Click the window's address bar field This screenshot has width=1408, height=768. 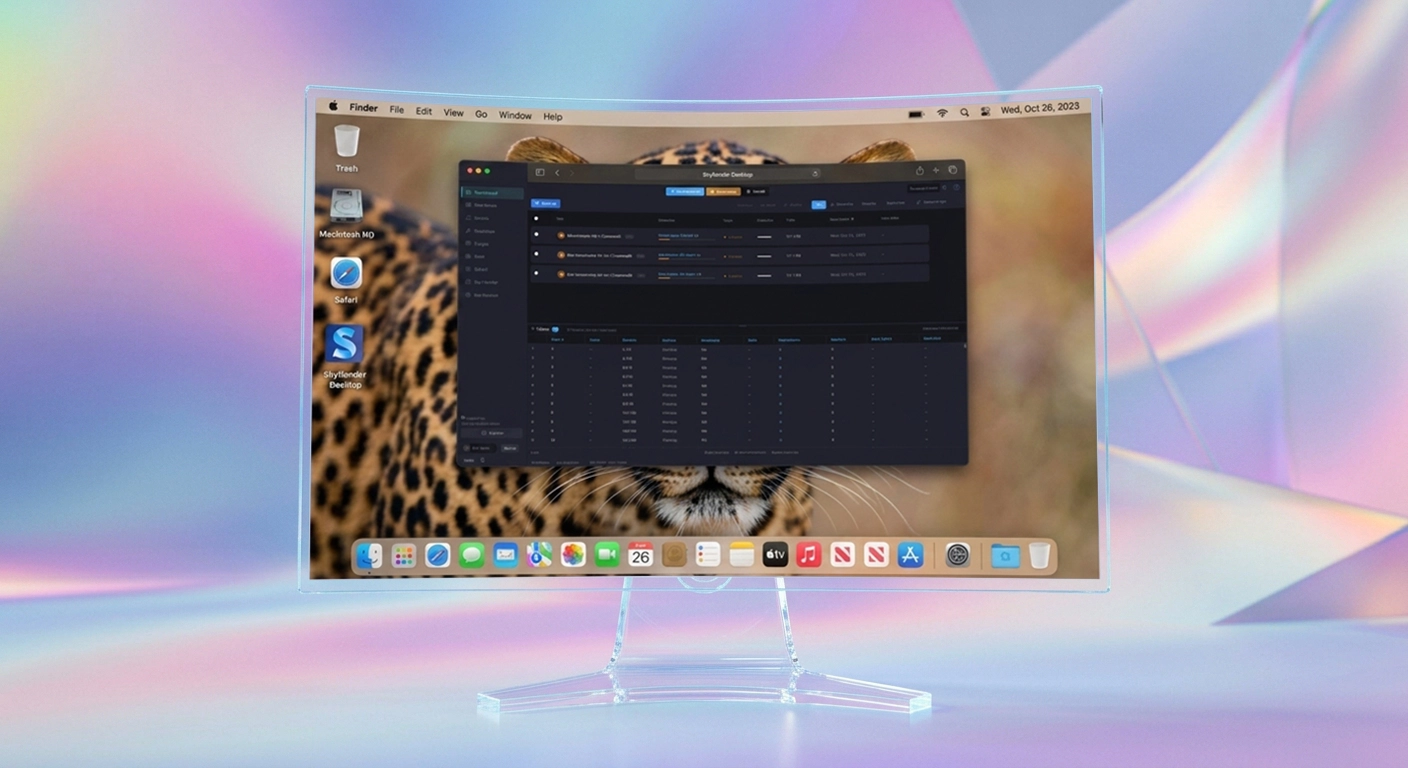(x=728, y=174)
